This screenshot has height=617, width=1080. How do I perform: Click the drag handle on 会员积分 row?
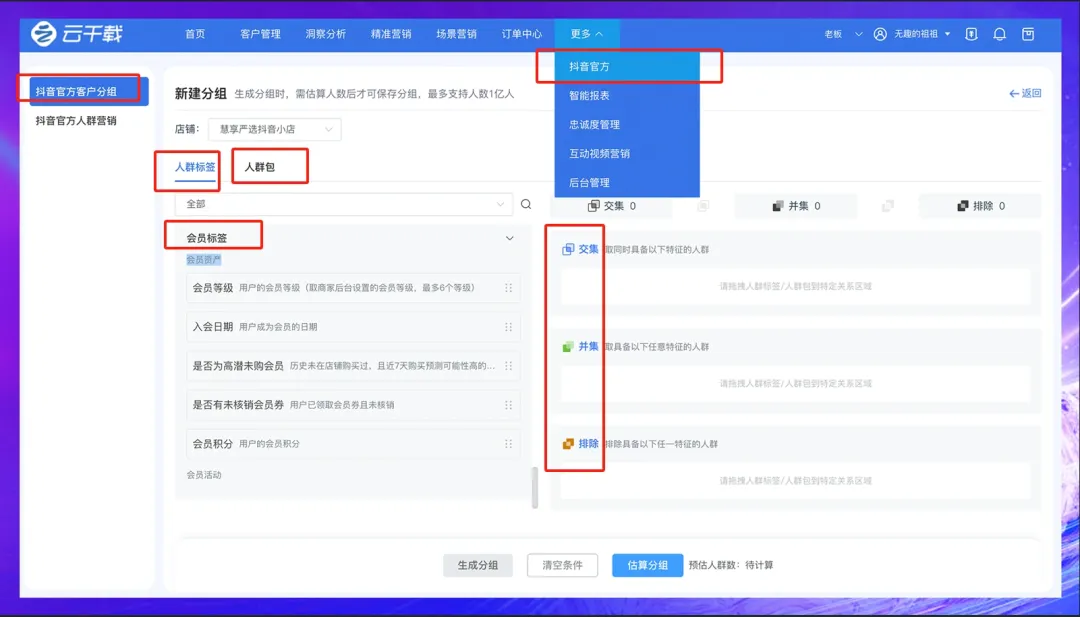508,444
